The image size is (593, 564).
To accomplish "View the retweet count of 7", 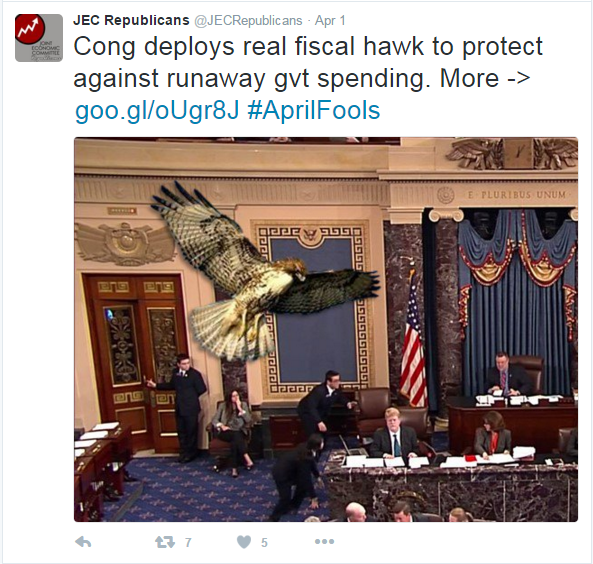I will [188, 543].
